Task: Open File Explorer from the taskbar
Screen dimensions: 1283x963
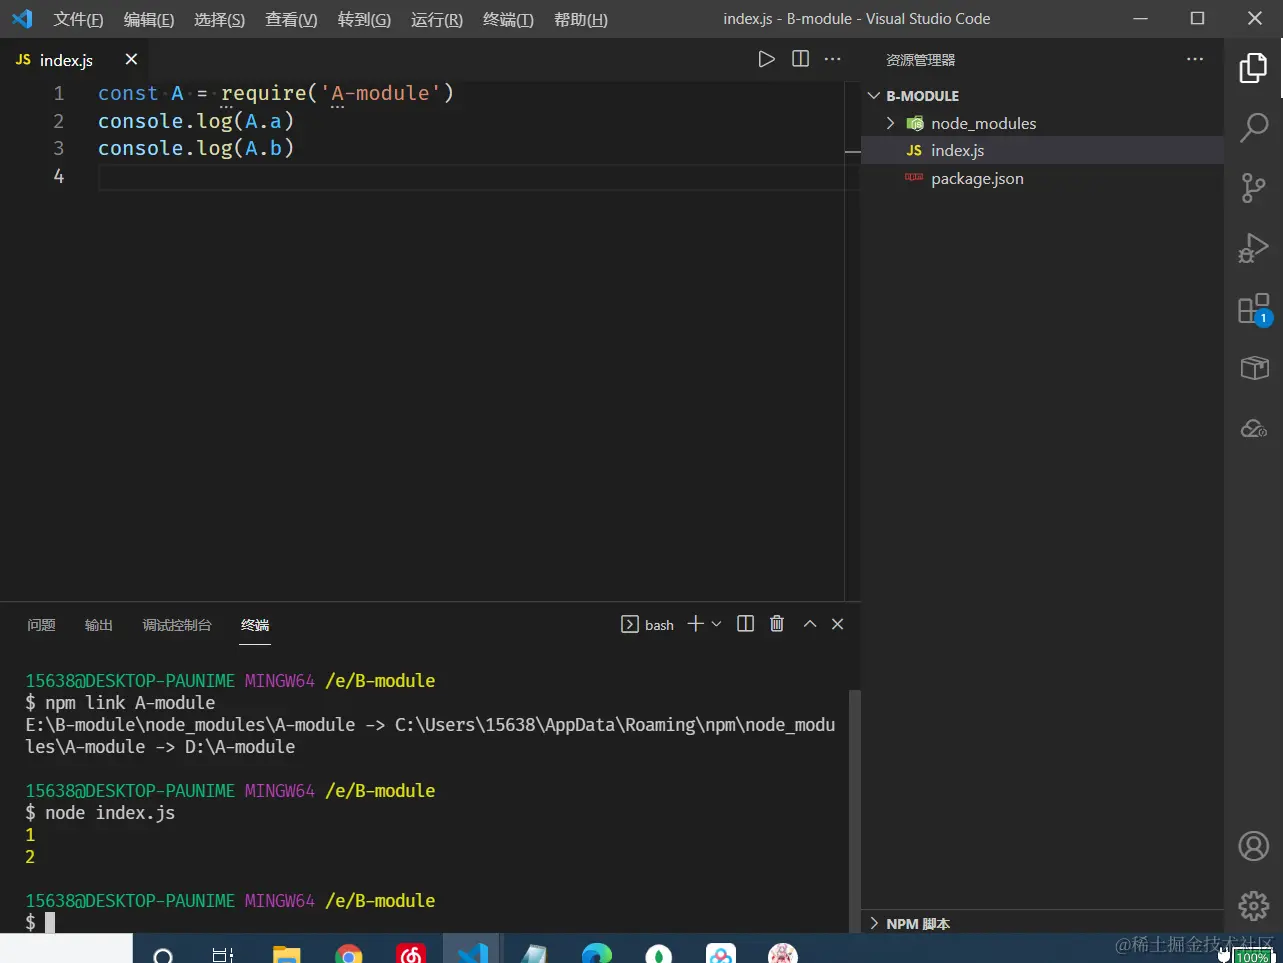Action: point(287,954)
